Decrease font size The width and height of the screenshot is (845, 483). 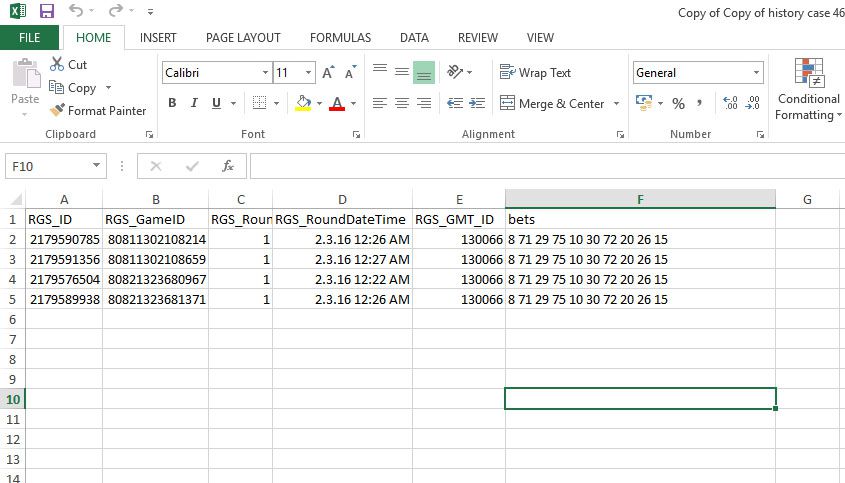click(350, 72)
